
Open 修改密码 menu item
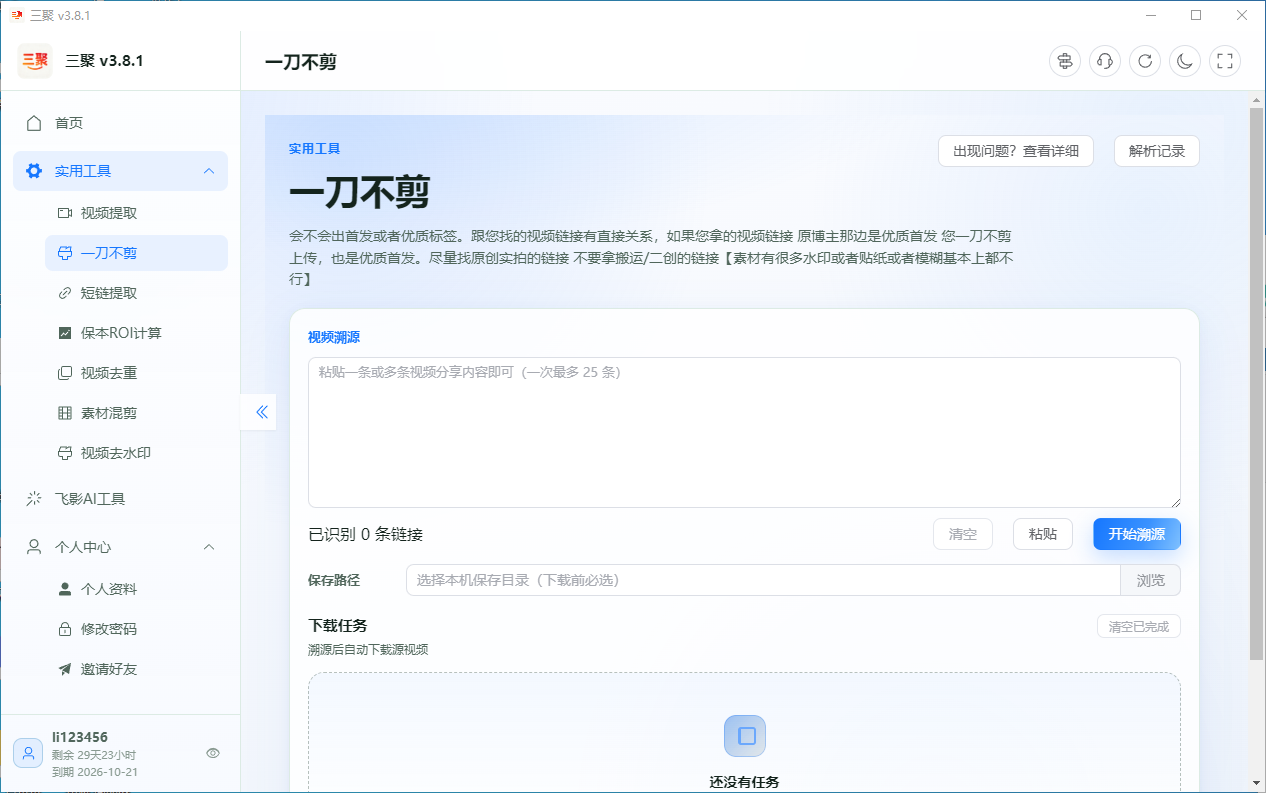[136, 629]
